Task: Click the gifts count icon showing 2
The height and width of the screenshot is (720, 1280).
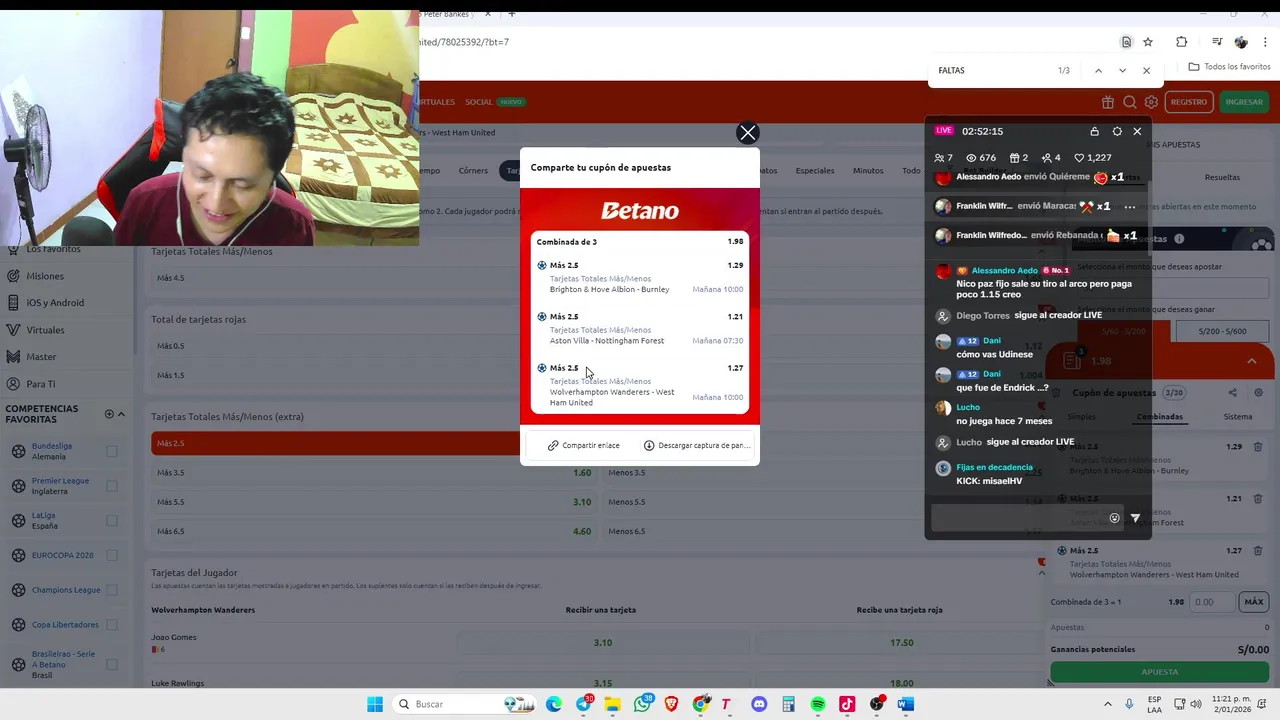Action: pos(1014,158)
